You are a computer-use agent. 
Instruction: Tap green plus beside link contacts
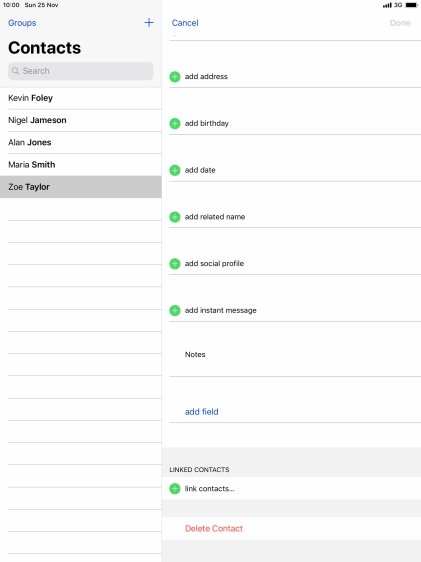[x=175, y=489]
